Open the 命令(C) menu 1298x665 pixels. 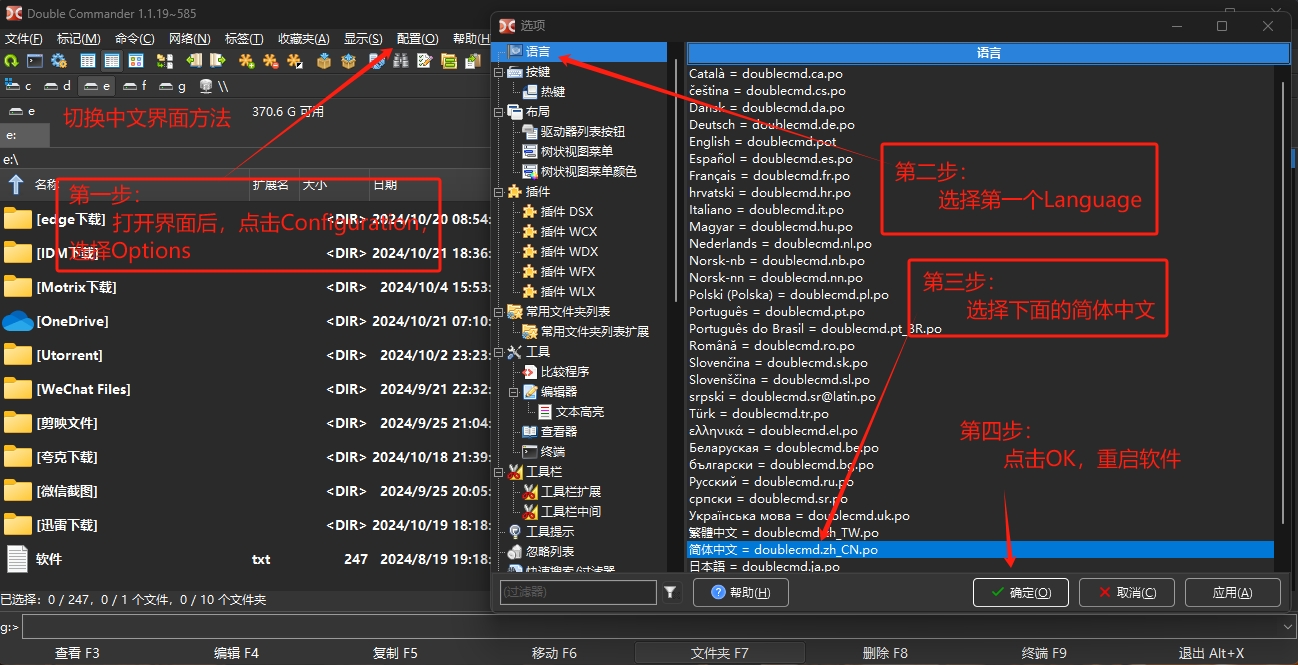pos(134,38)
